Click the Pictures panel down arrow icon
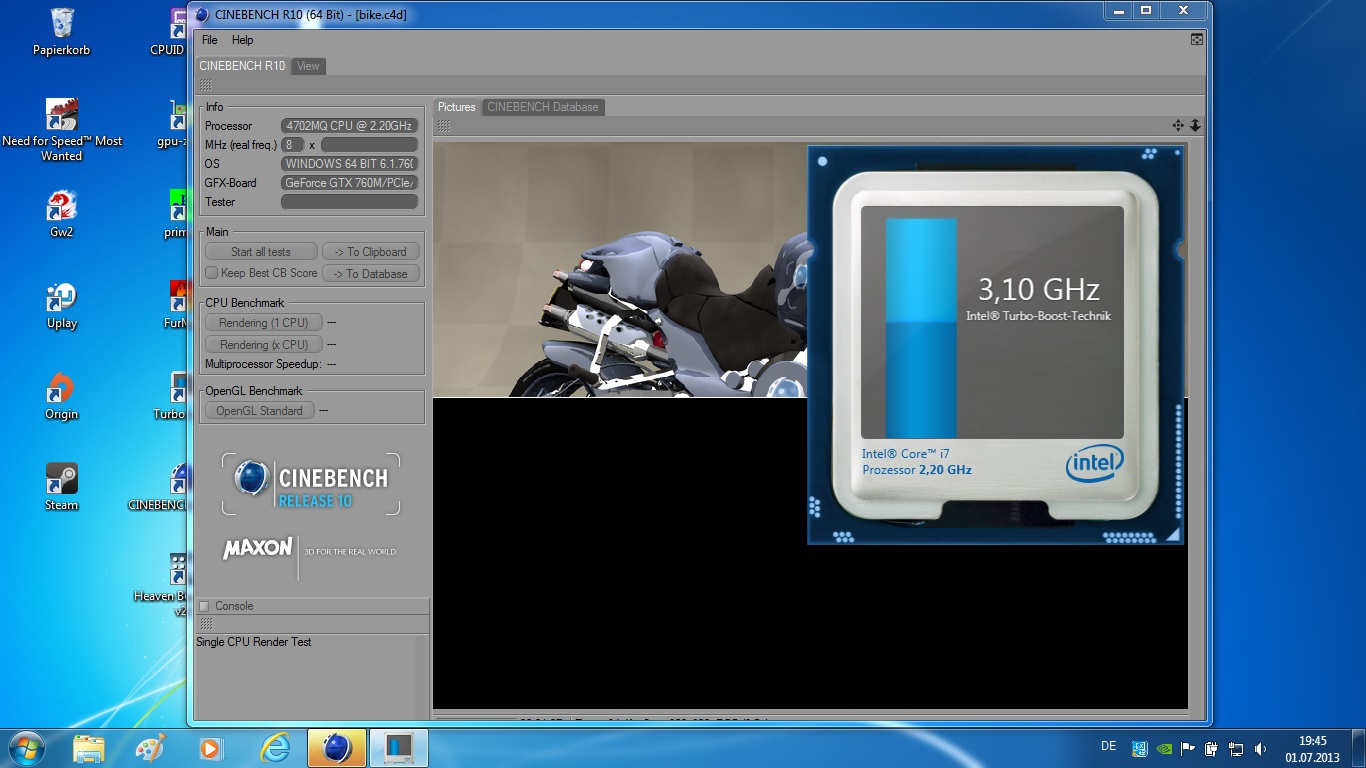 tap(1195, 126)
